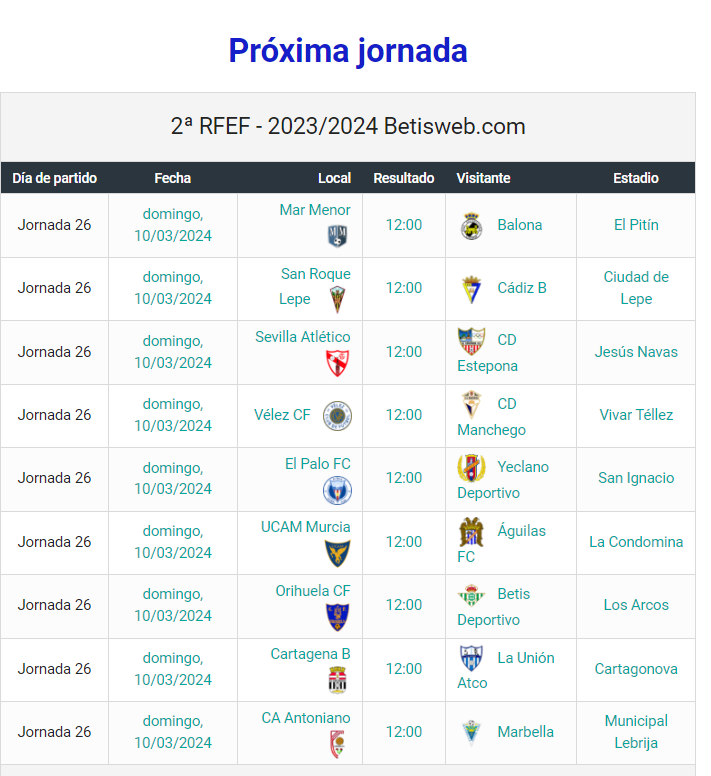
Task: Click the Vélez CF round badge
Action: tap(337, 416)
